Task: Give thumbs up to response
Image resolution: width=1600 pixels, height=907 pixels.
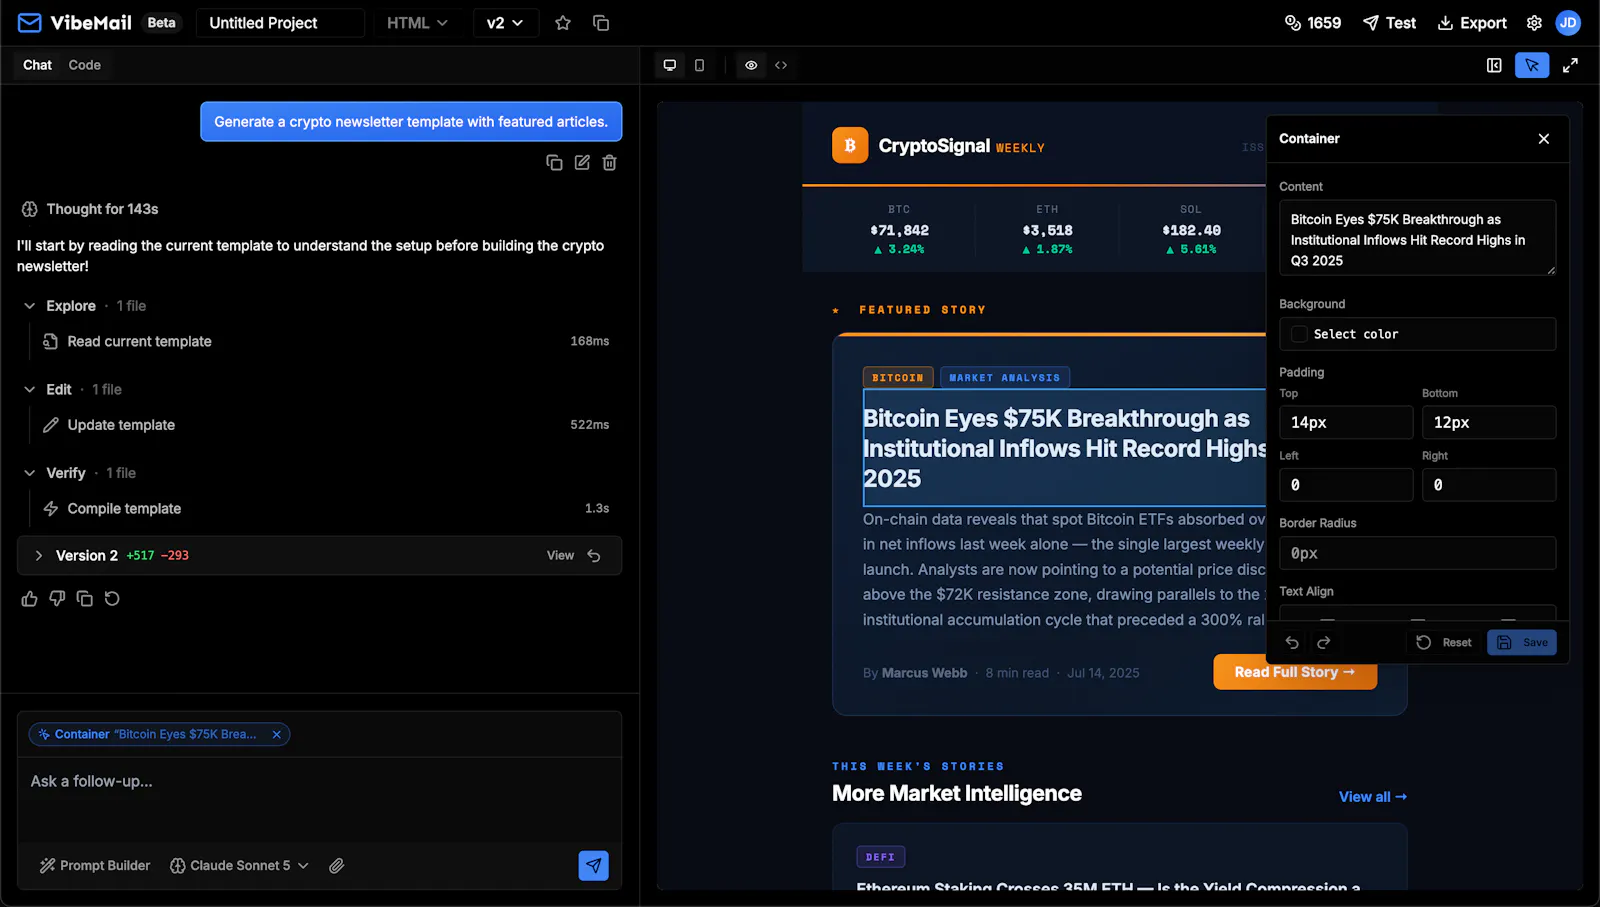Action: (29, 599)
